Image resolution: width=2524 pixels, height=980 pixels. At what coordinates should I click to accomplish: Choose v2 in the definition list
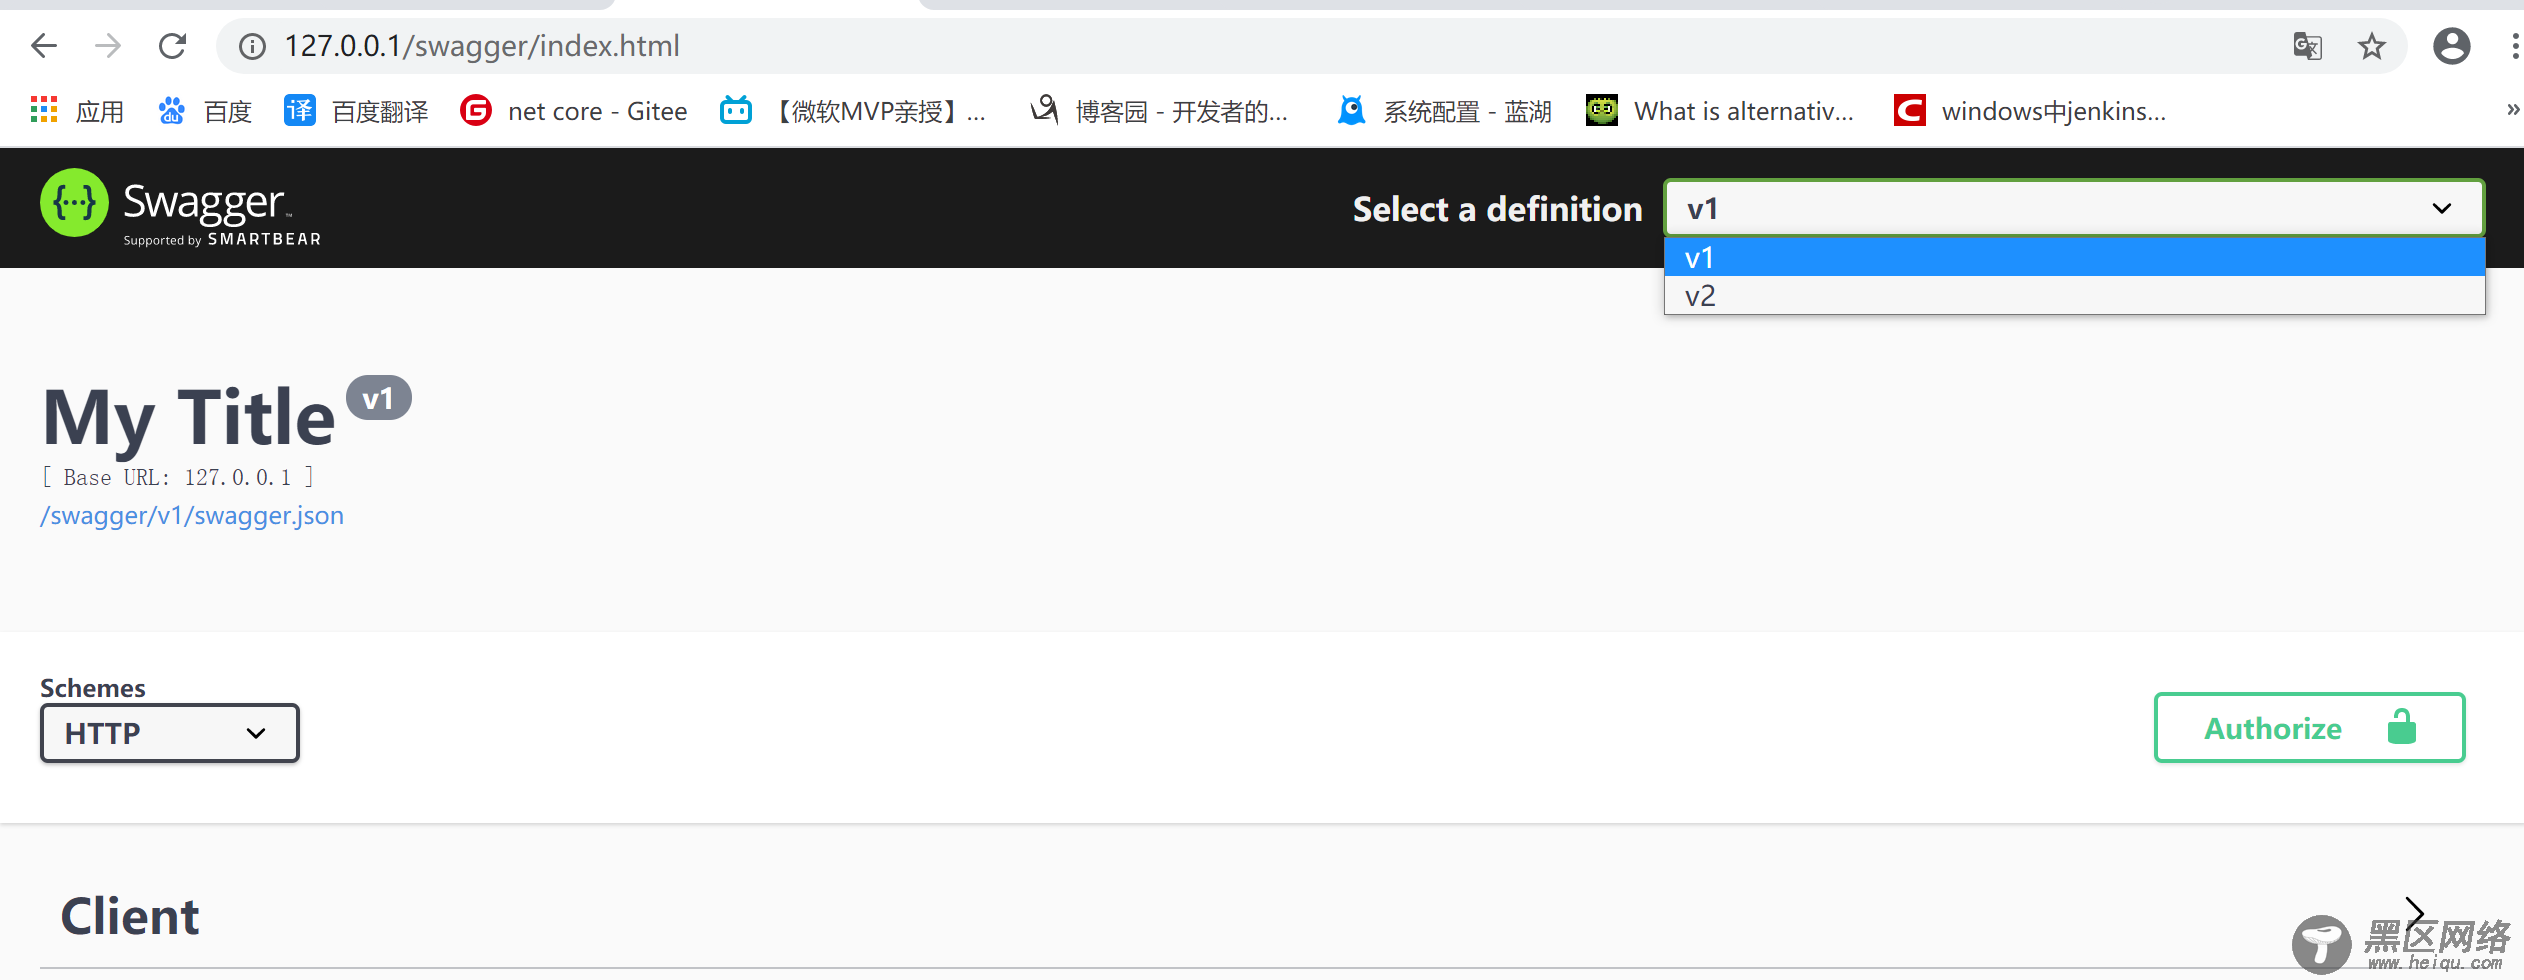point(2074,295)
